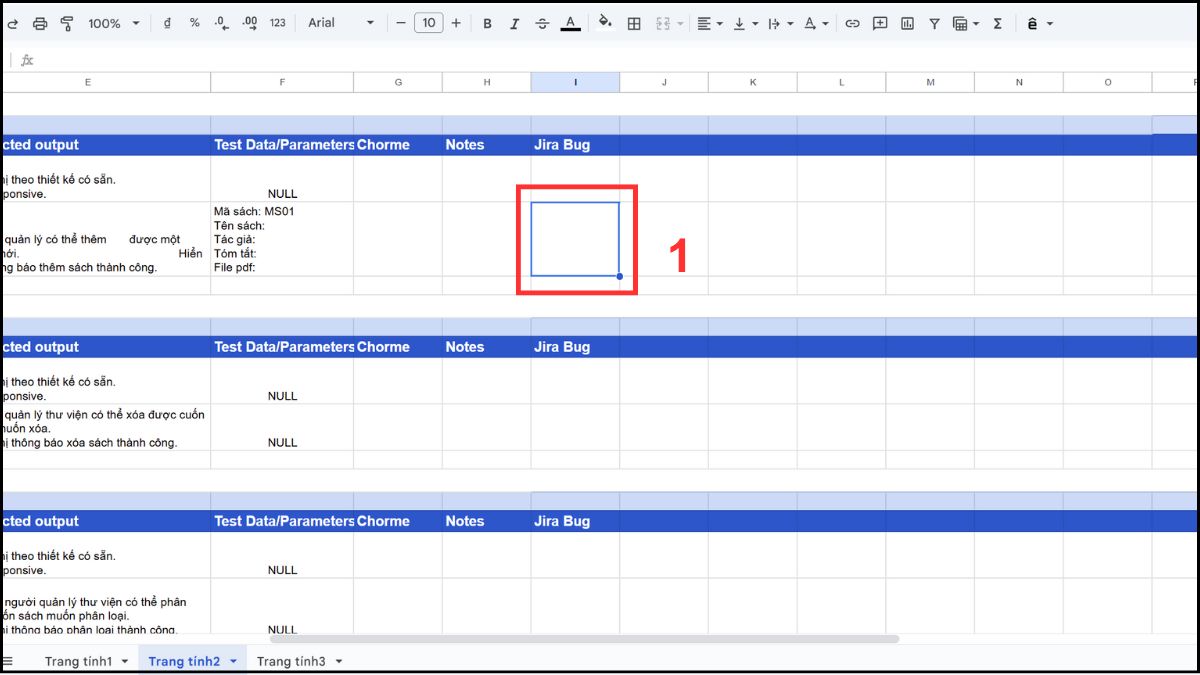Insert a comment using the comment icon

(x=879, y=22)
